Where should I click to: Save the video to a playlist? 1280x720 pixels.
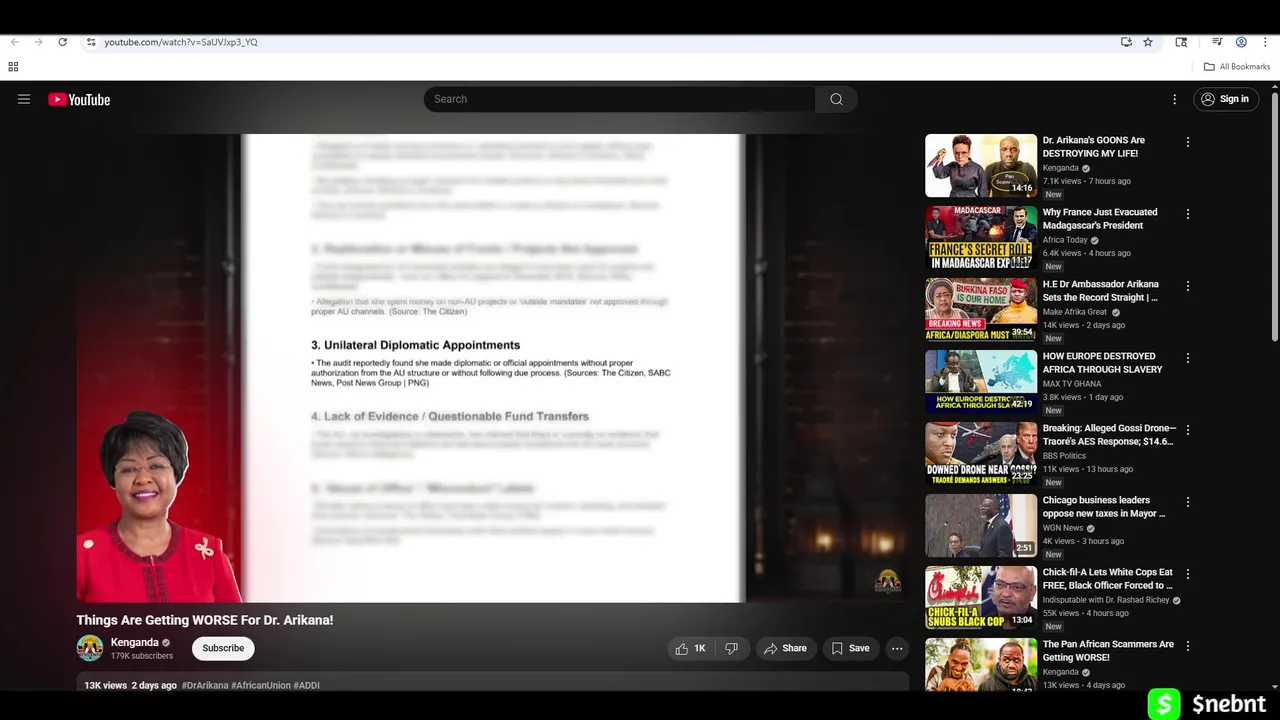click(850, 648)
